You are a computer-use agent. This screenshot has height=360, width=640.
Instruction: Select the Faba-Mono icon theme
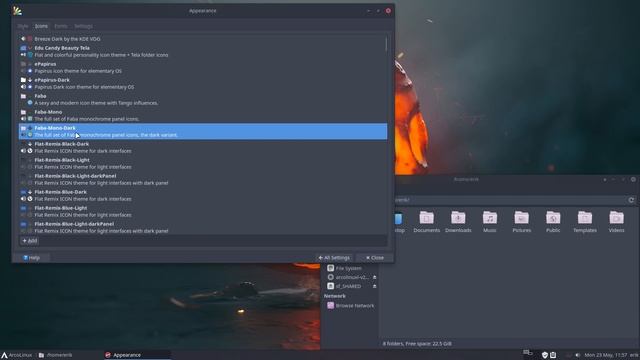tap(203, 115)
